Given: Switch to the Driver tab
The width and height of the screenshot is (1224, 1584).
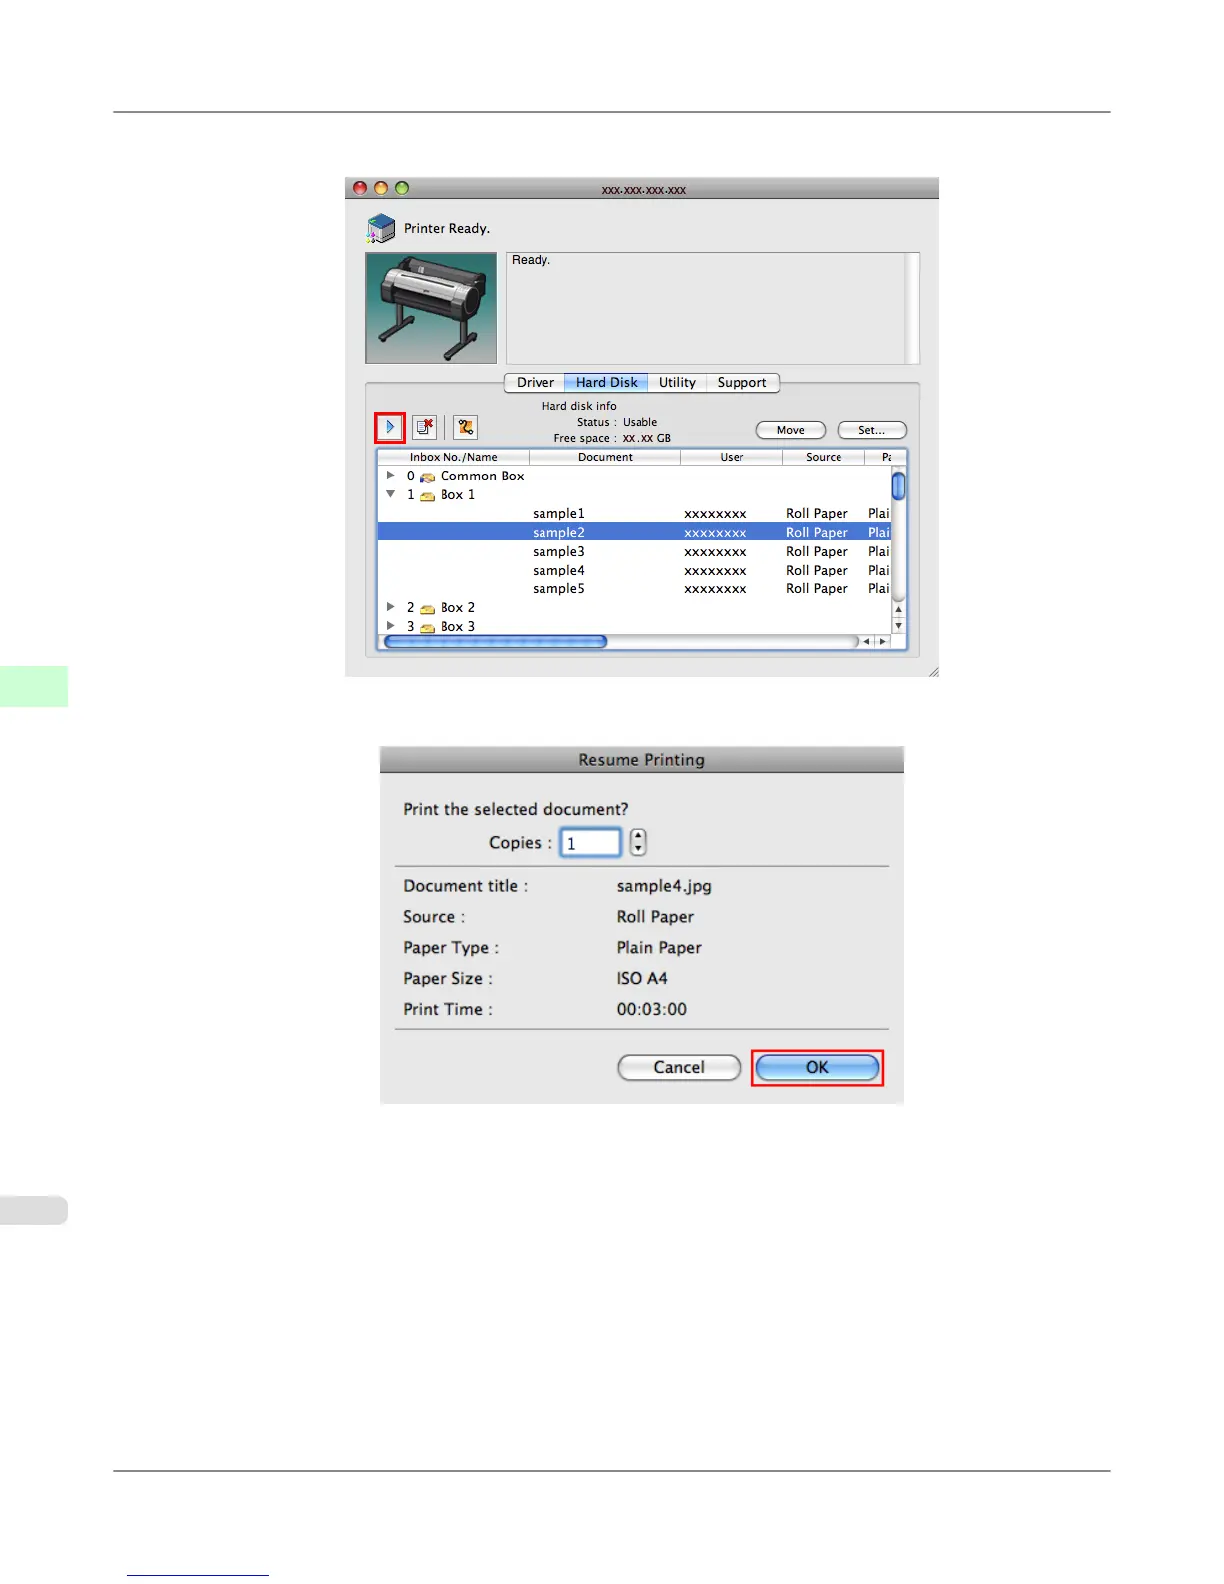Looking at the screenshot, I should [535, 383].
